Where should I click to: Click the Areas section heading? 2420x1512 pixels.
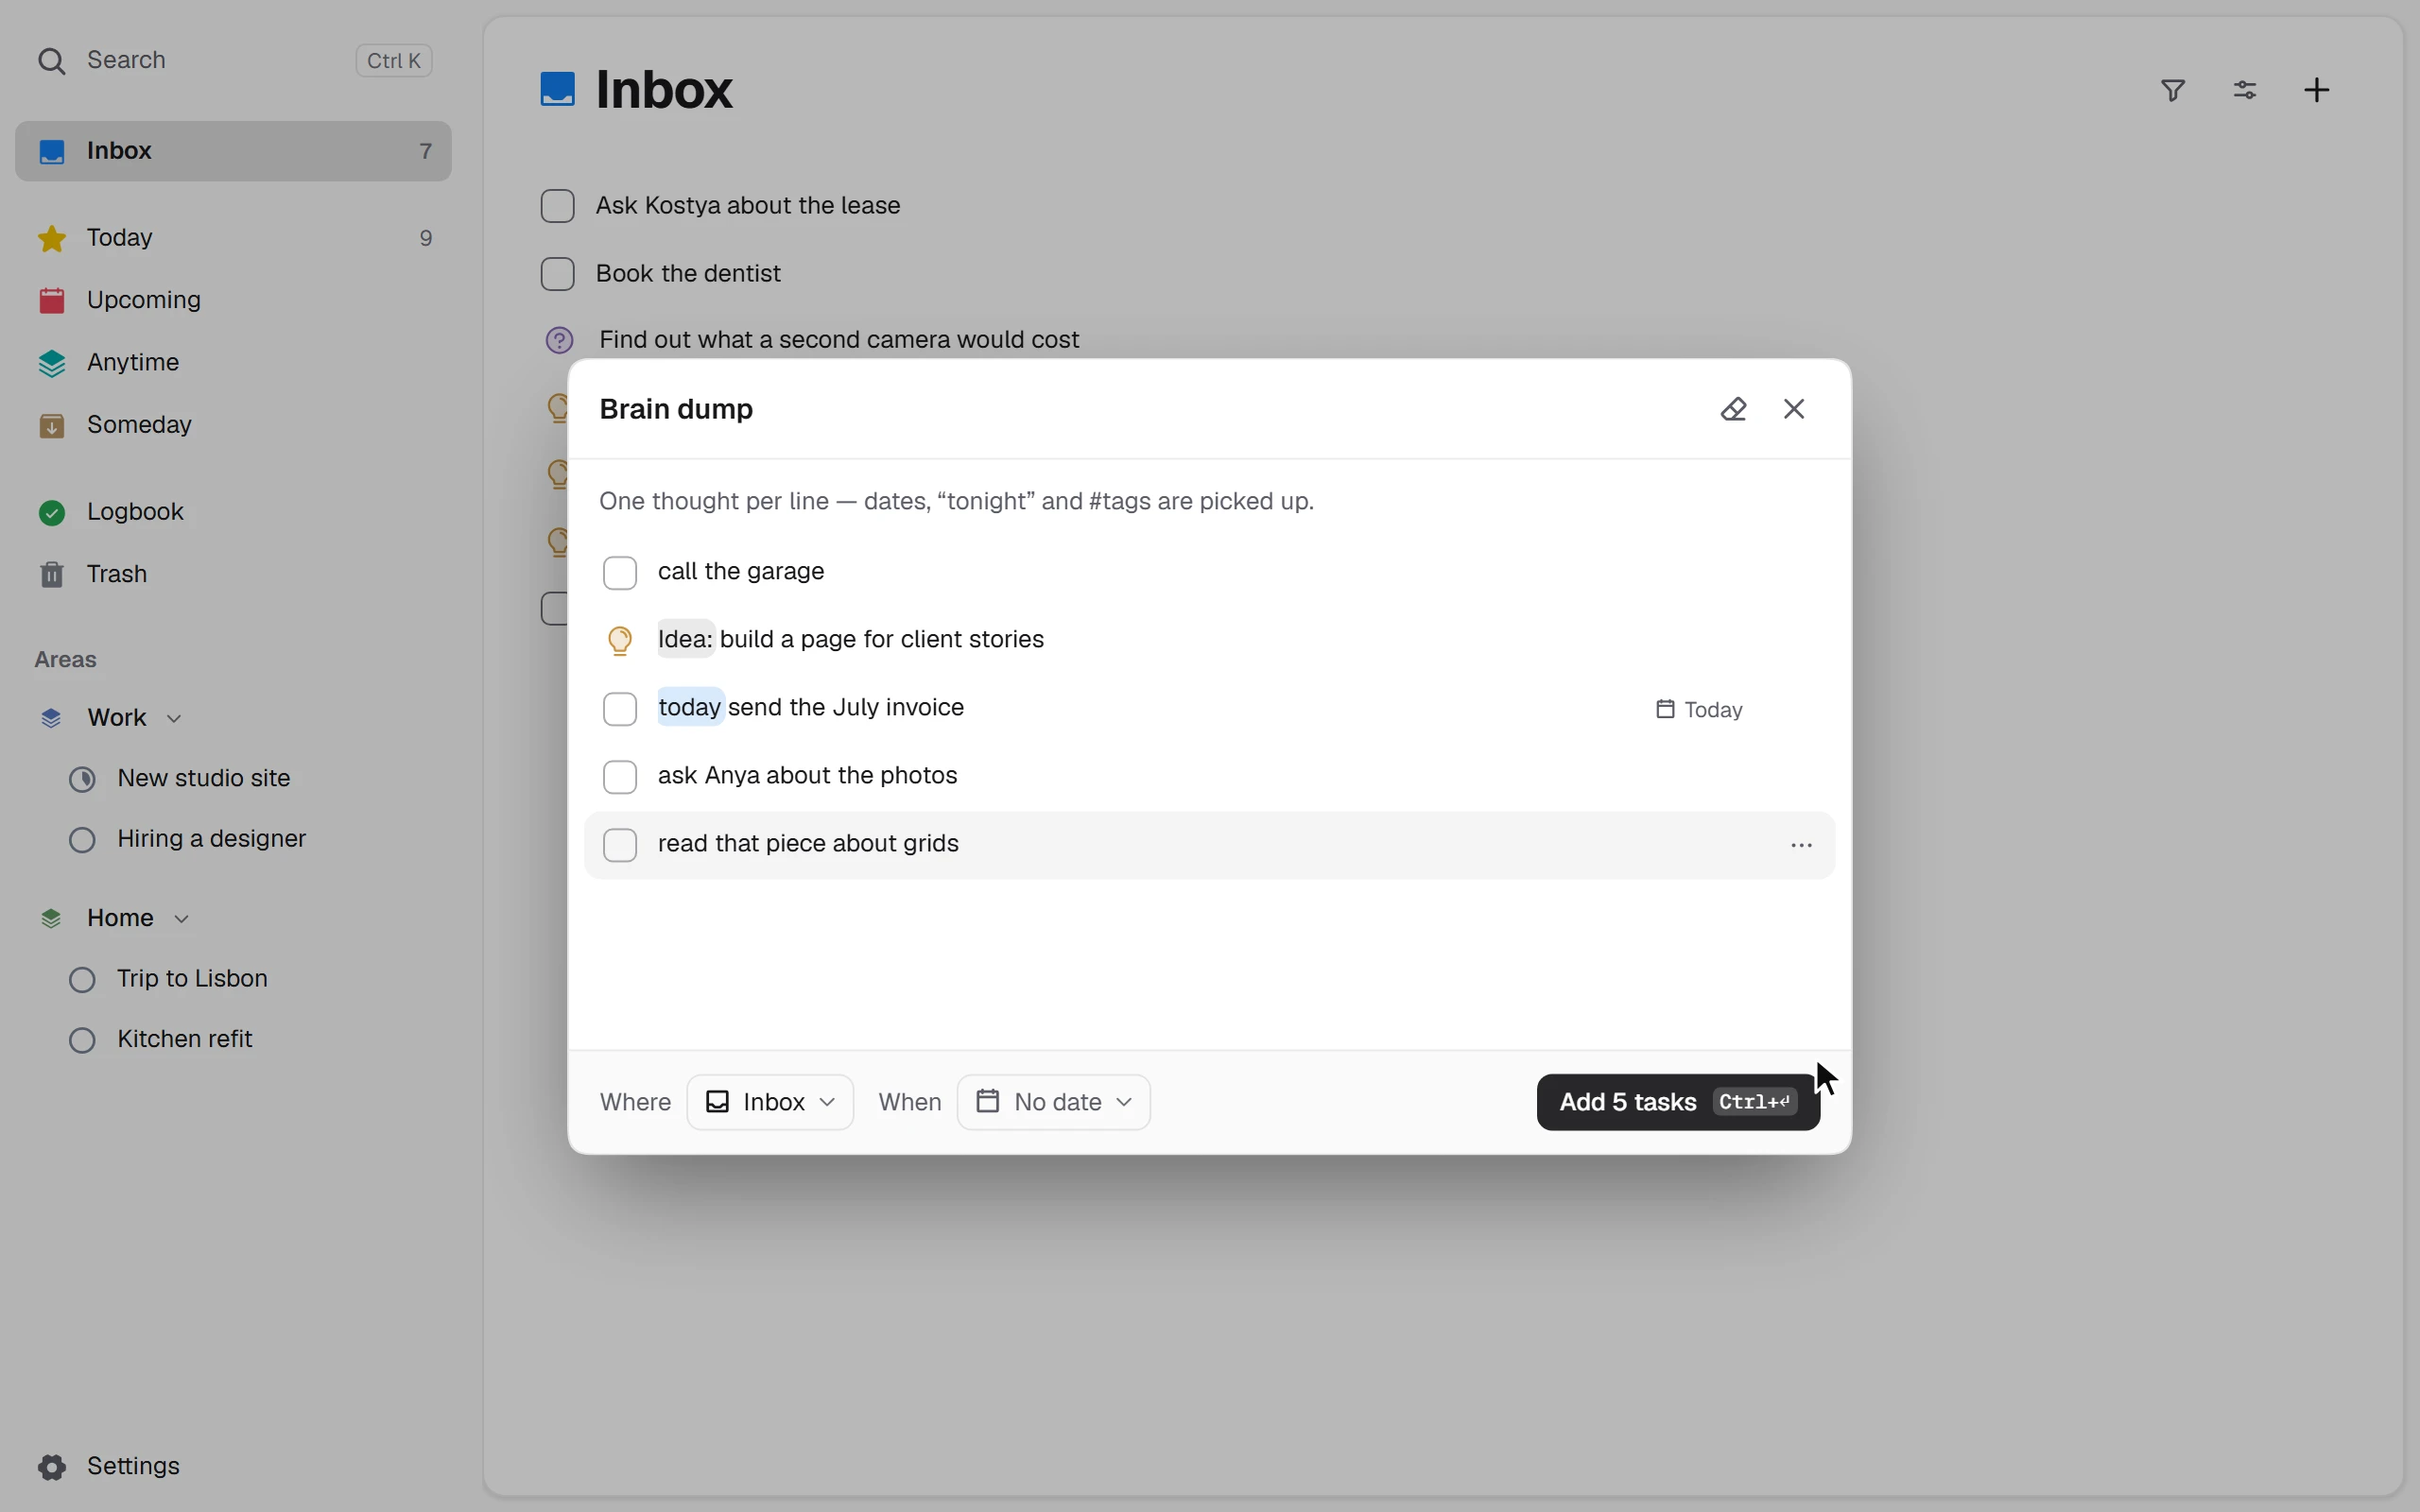click(x=66, y=660)
